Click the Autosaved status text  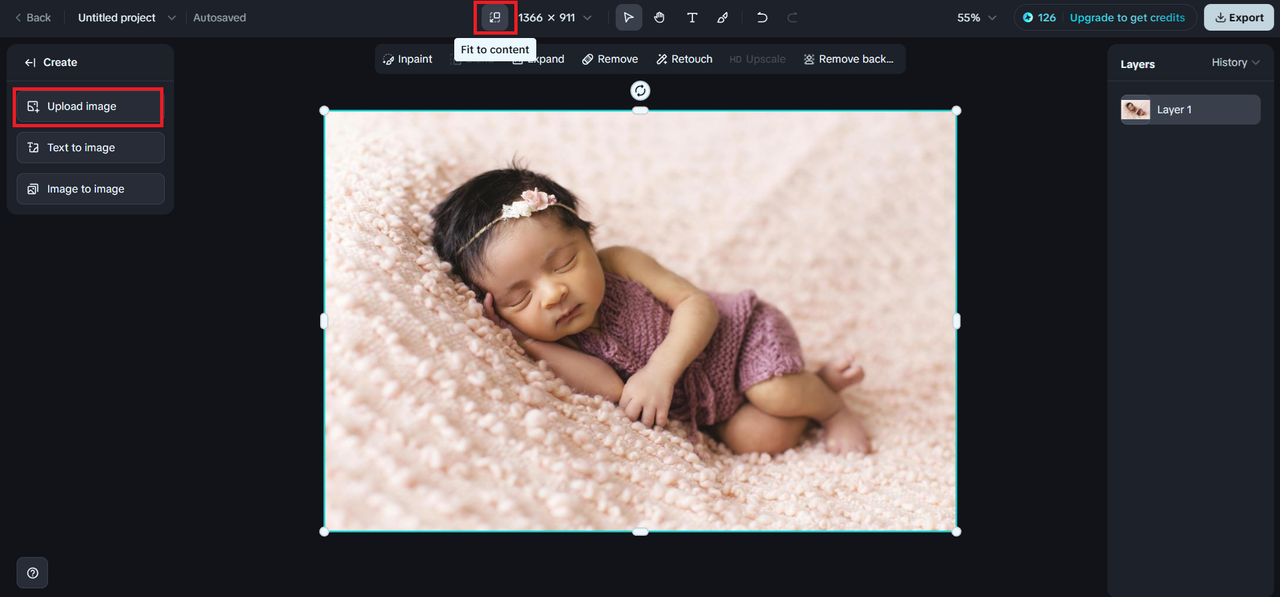pyautogui.click(x=219, y=18)
